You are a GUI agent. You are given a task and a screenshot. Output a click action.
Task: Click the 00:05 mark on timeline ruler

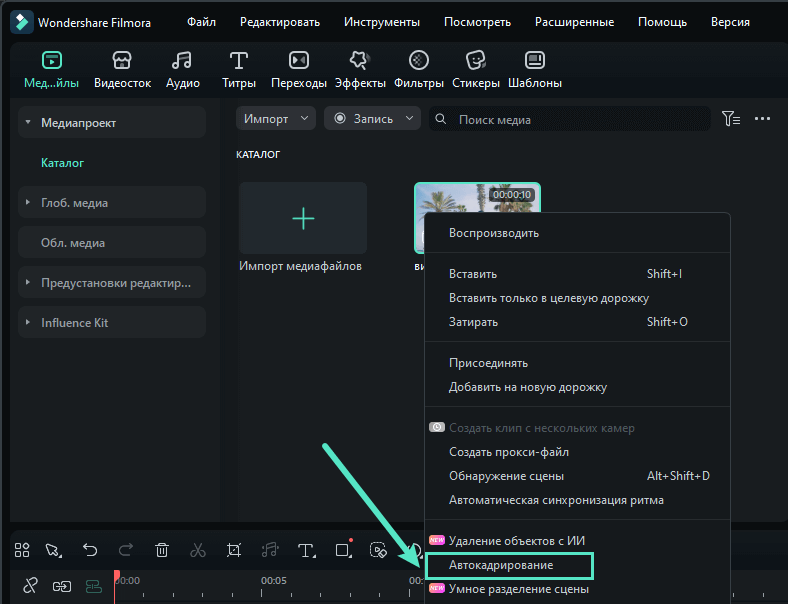[x=273, y=580]
